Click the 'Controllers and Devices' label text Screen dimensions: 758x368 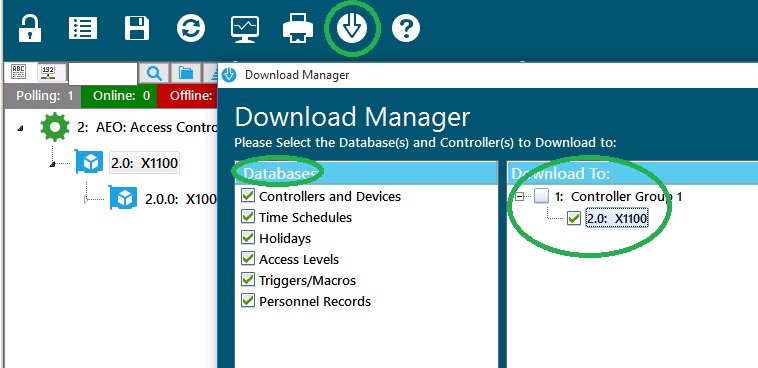click(330, 196)
